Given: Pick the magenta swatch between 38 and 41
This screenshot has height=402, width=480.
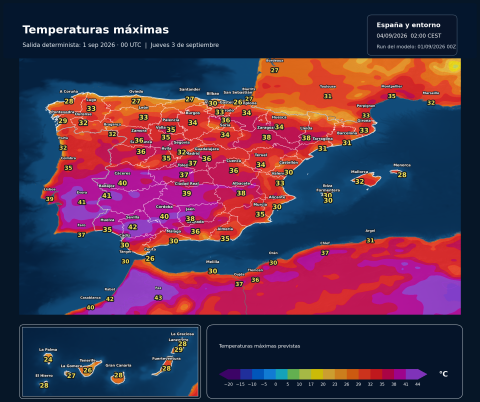Looking at the screenshot, I should 400,374.
